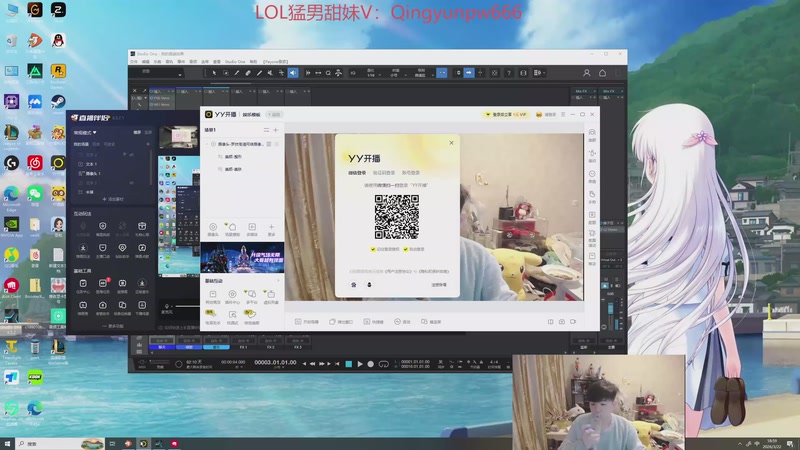Select the Range tool in Studio One toolbar

[226, 73]
